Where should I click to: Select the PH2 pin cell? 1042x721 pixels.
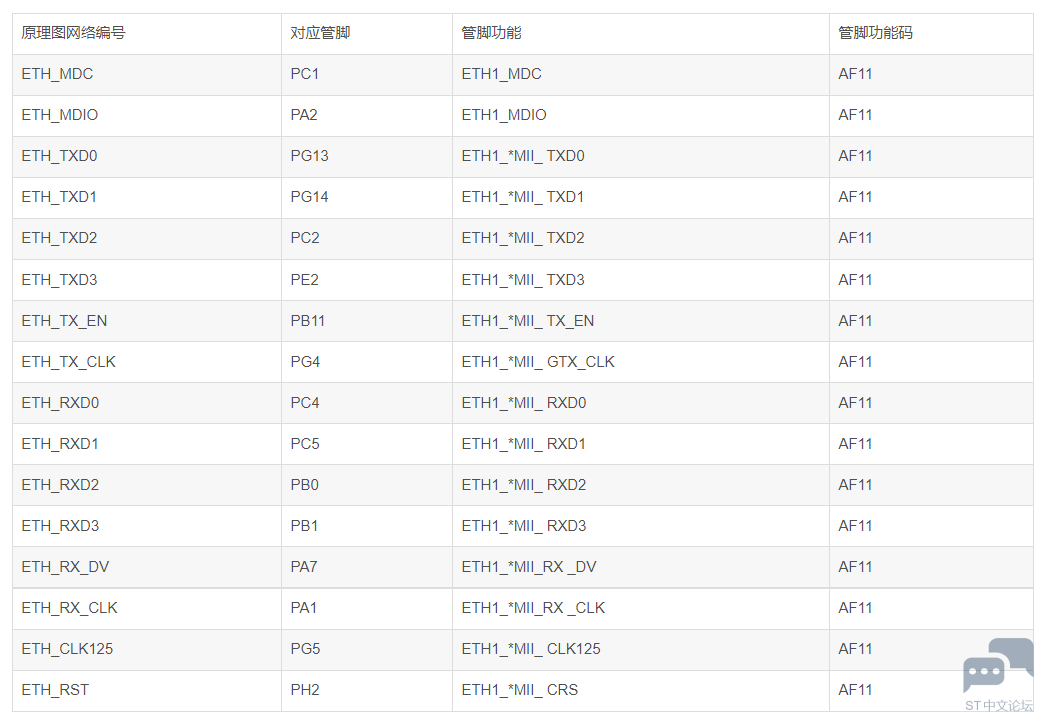(x=367, y=690)
